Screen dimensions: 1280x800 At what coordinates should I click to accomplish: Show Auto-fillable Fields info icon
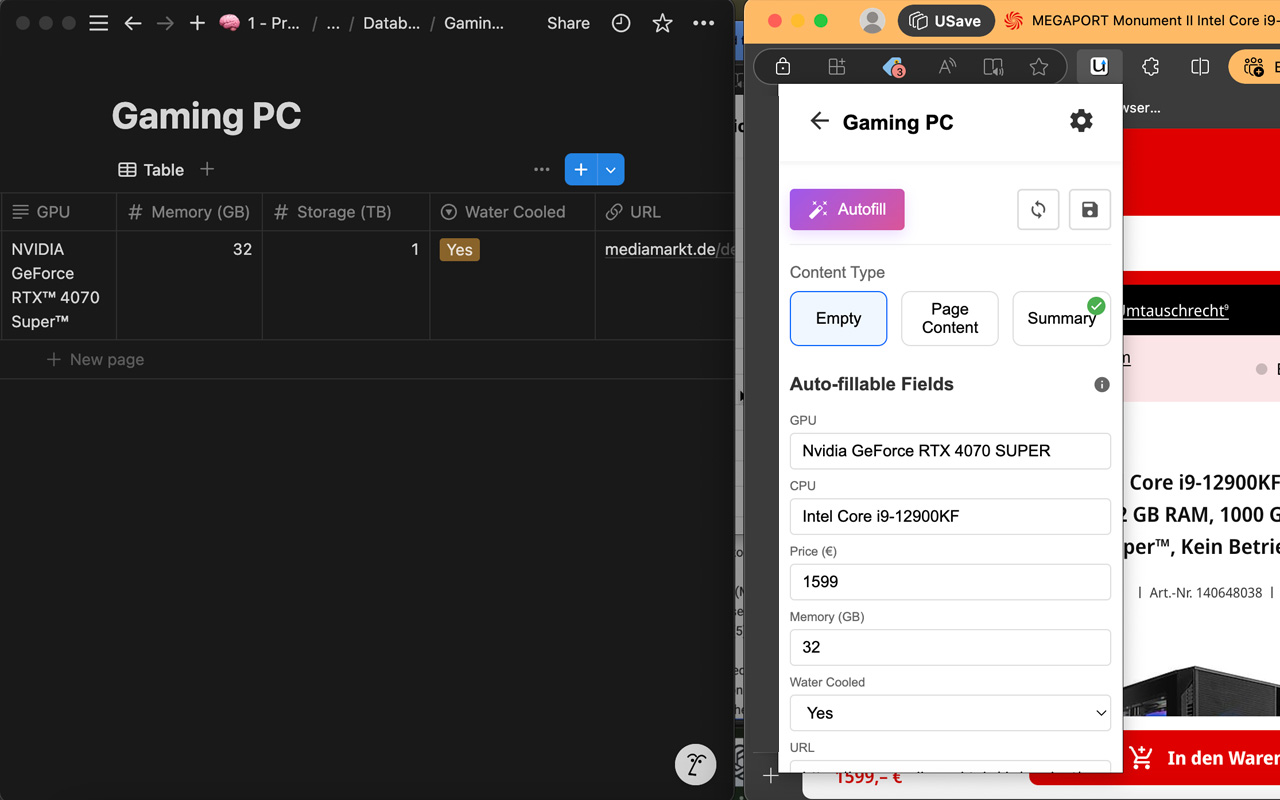pos(1102,385)
